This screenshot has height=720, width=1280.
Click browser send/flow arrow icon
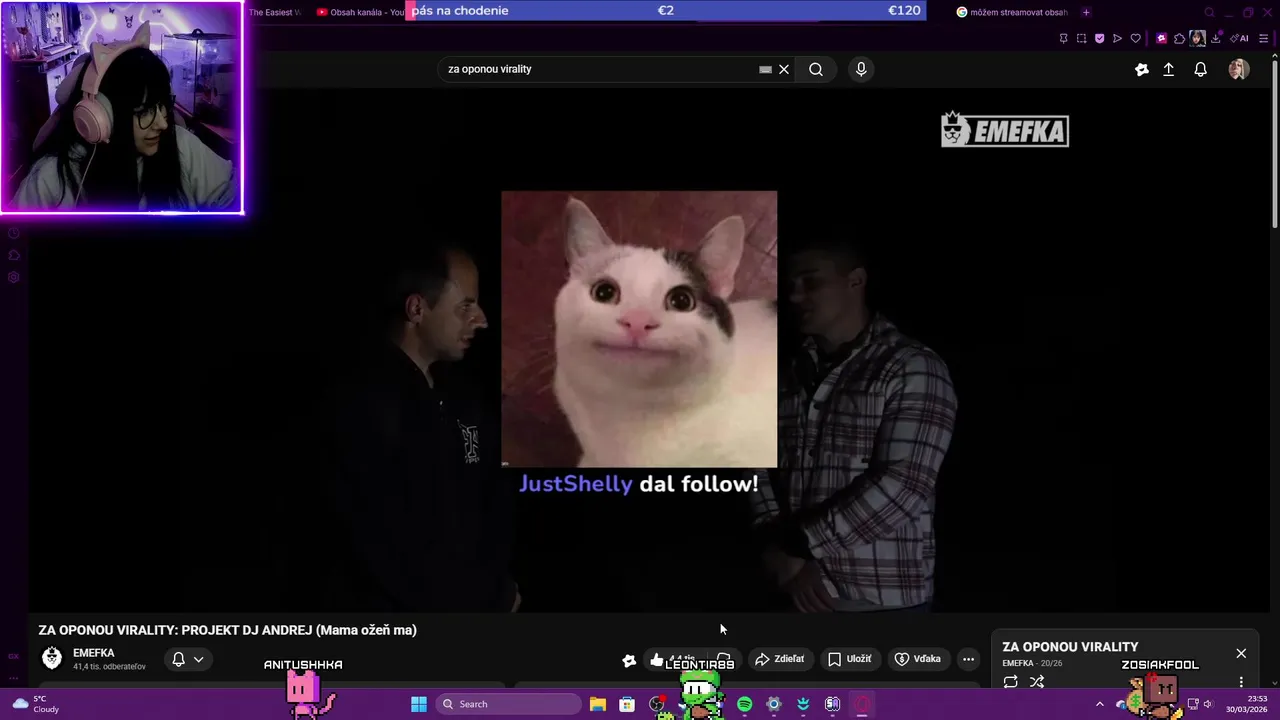point(1117,38)
